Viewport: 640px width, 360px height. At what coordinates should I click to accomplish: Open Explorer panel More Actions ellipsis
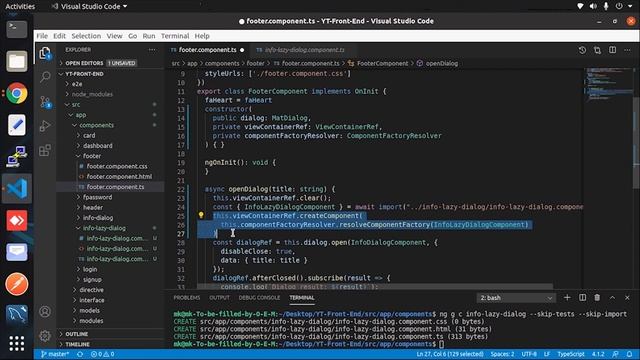point(152,50)
